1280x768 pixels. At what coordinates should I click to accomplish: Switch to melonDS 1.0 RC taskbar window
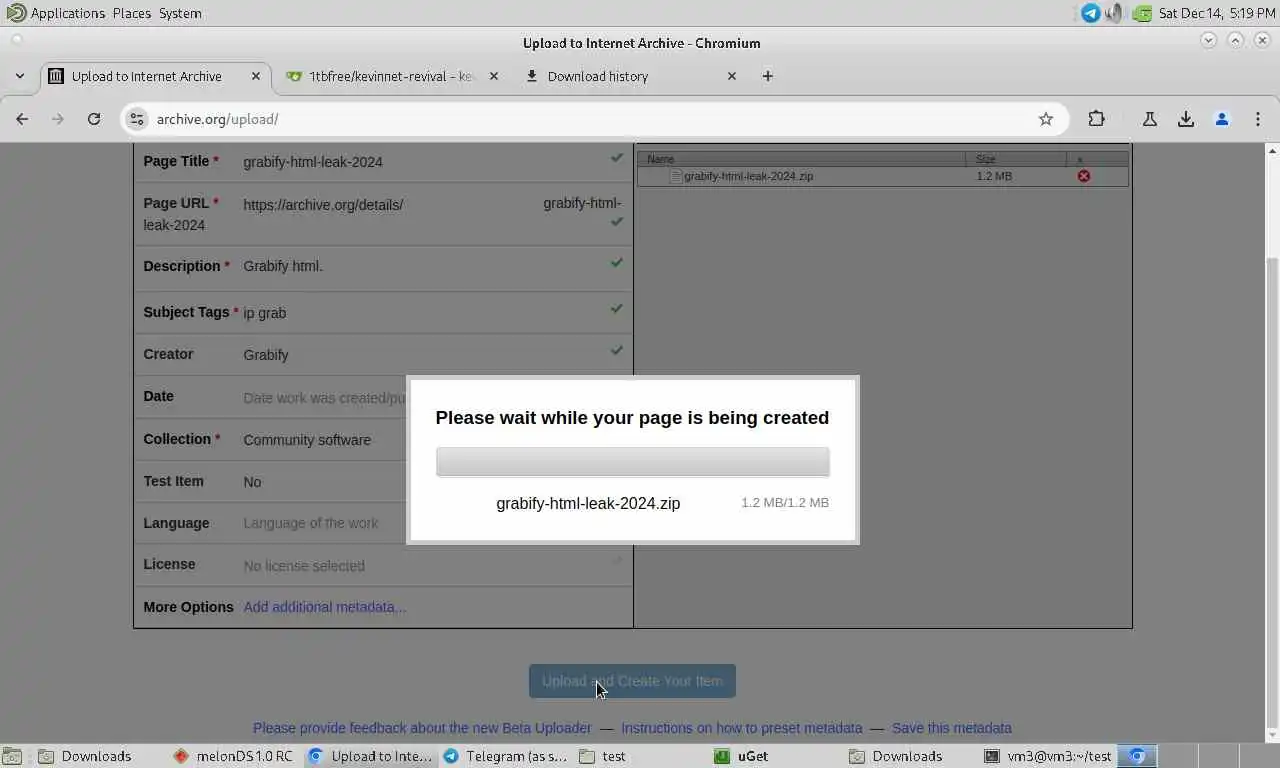(233, 756)
